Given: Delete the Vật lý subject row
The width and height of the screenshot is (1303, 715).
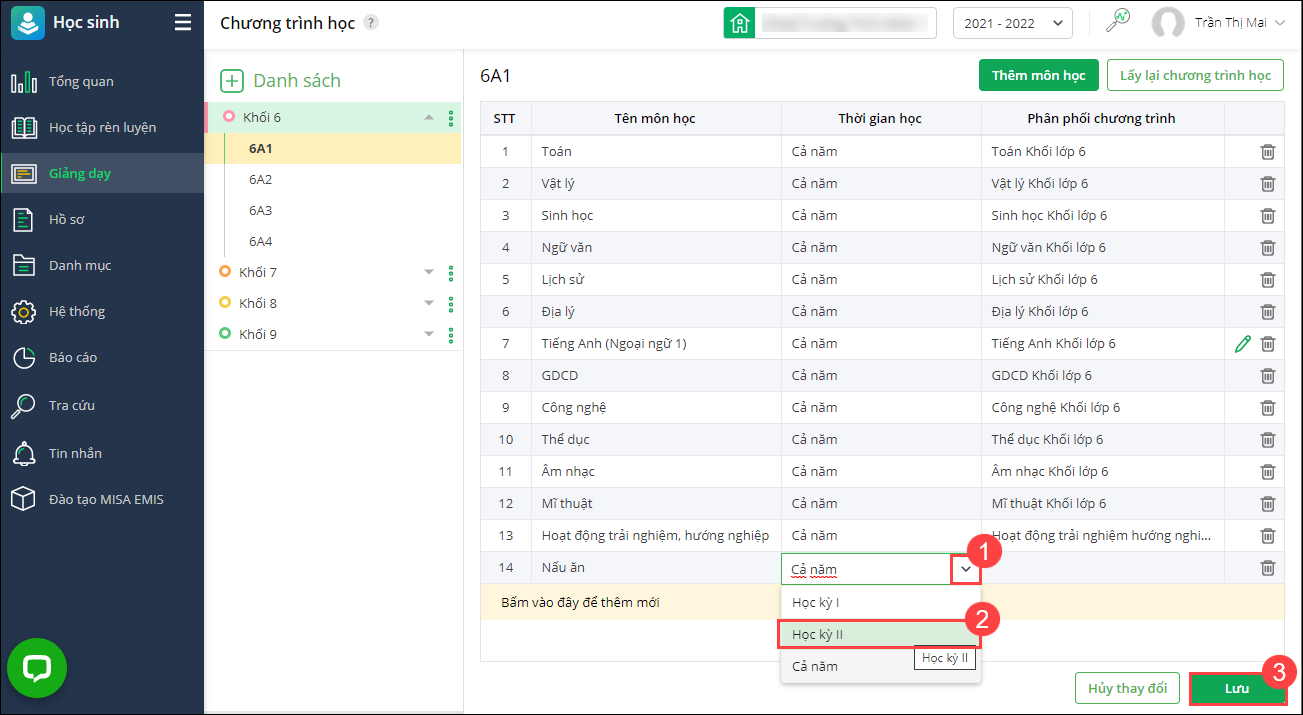Looking at the screenshot, I should (1267, 184).
